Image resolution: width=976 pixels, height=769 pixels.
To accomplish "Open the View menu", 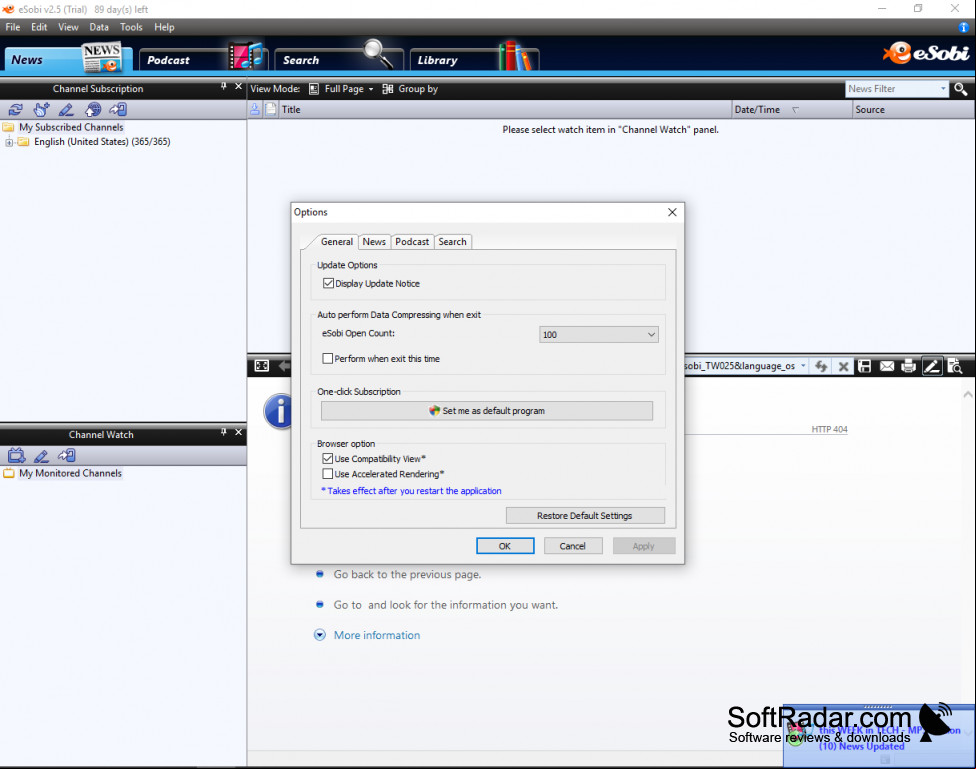I will click(x=68, y=27).
